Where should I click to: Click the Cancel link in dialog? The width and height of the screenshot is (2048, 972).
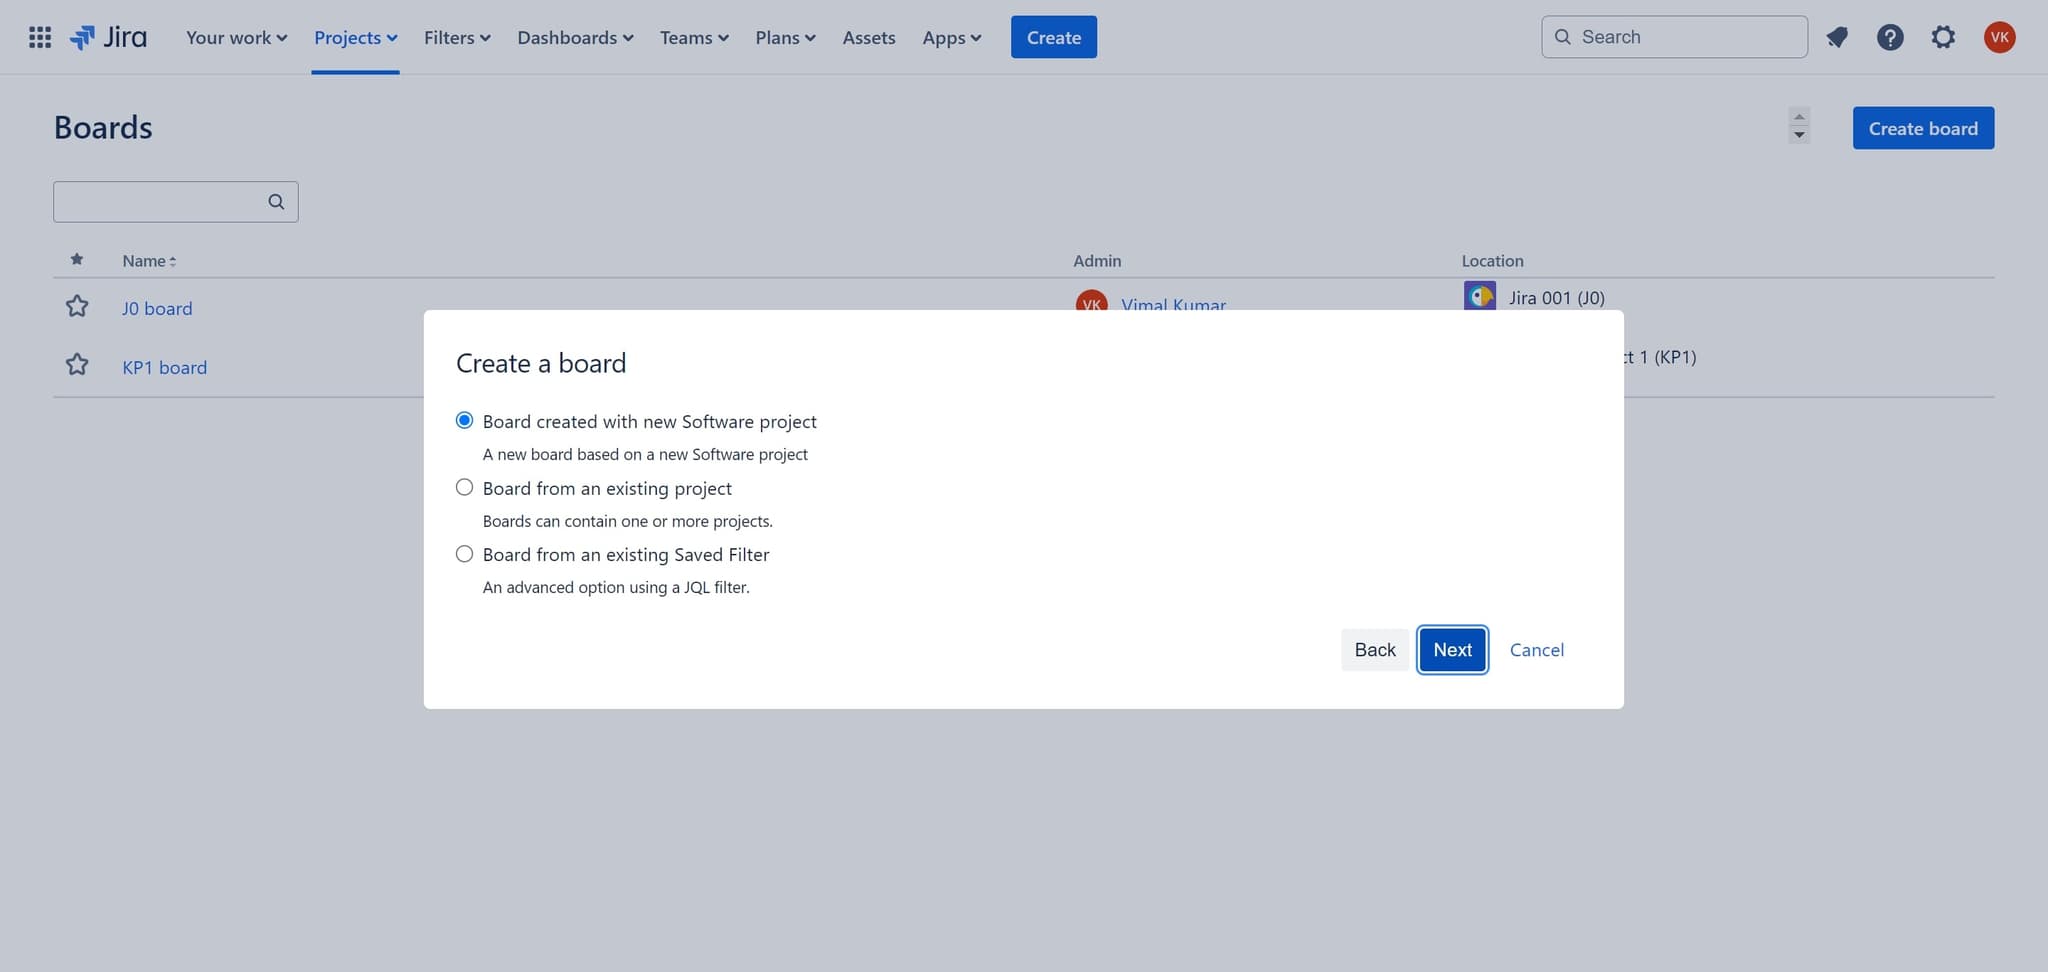1536,650
